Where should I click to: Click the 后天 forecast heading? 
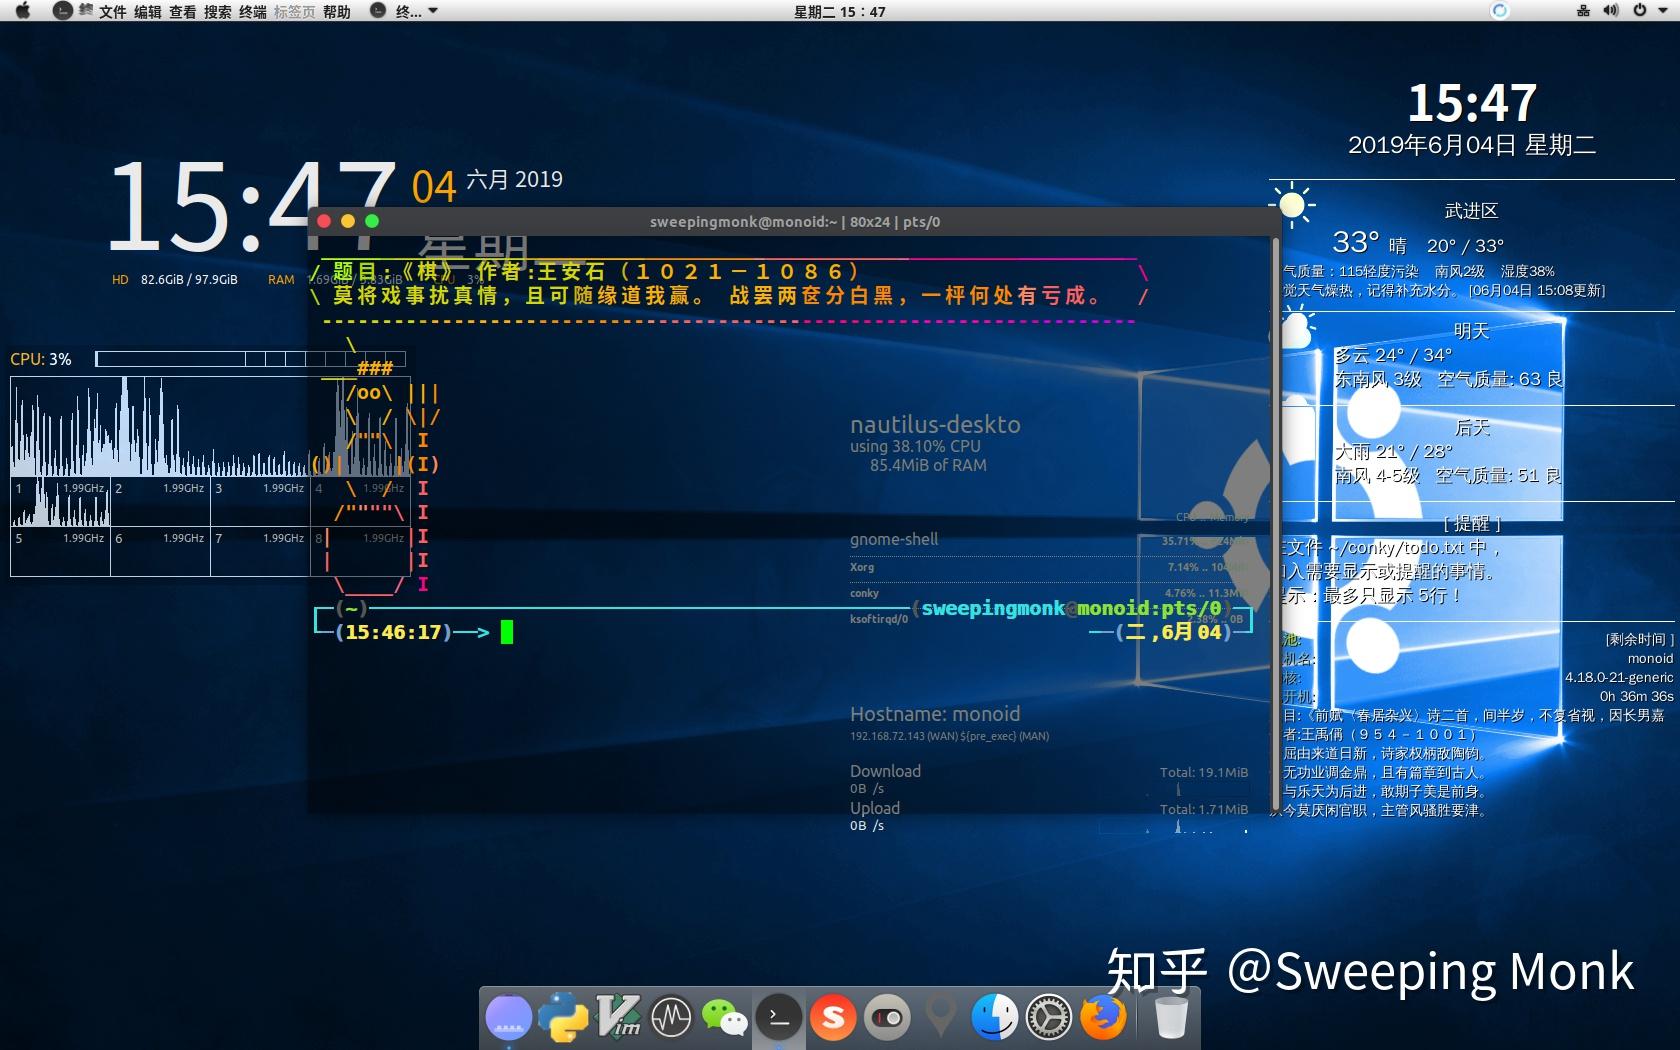(x=1471, y=427)
